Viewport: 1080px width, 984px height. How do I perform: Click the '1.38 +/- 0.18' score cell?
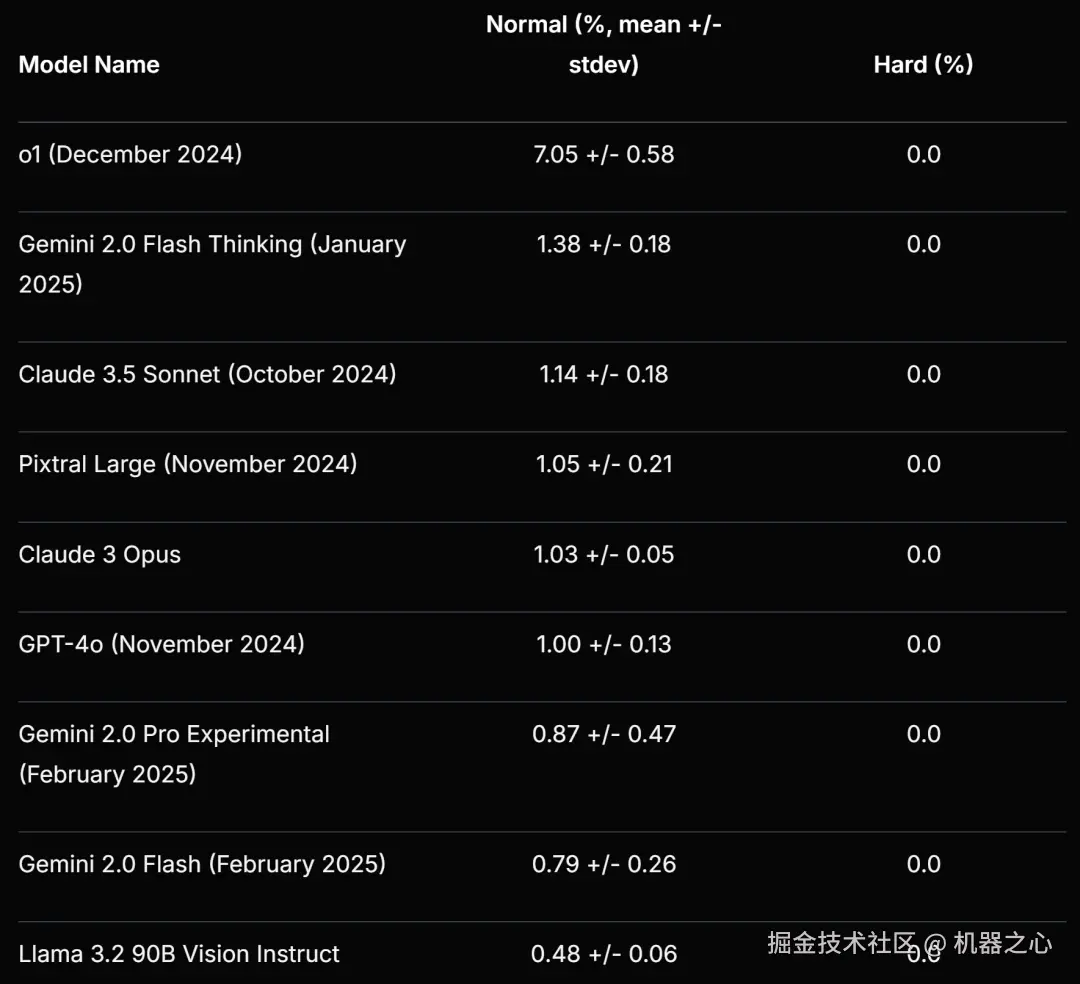603,244
